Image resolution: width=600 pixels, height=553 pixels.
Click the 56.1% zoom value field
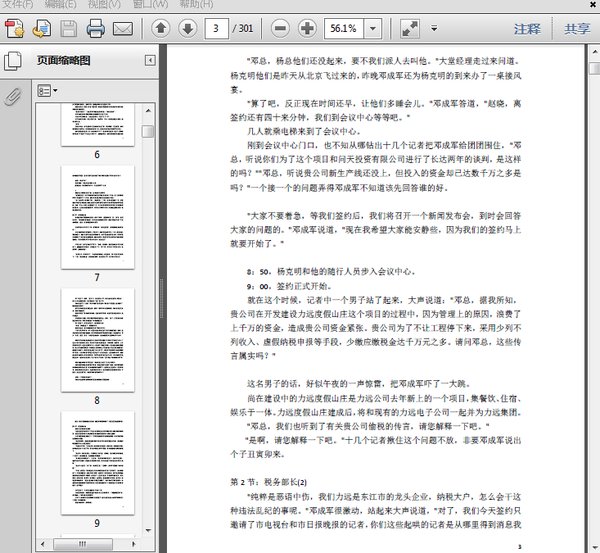(344, 28)
